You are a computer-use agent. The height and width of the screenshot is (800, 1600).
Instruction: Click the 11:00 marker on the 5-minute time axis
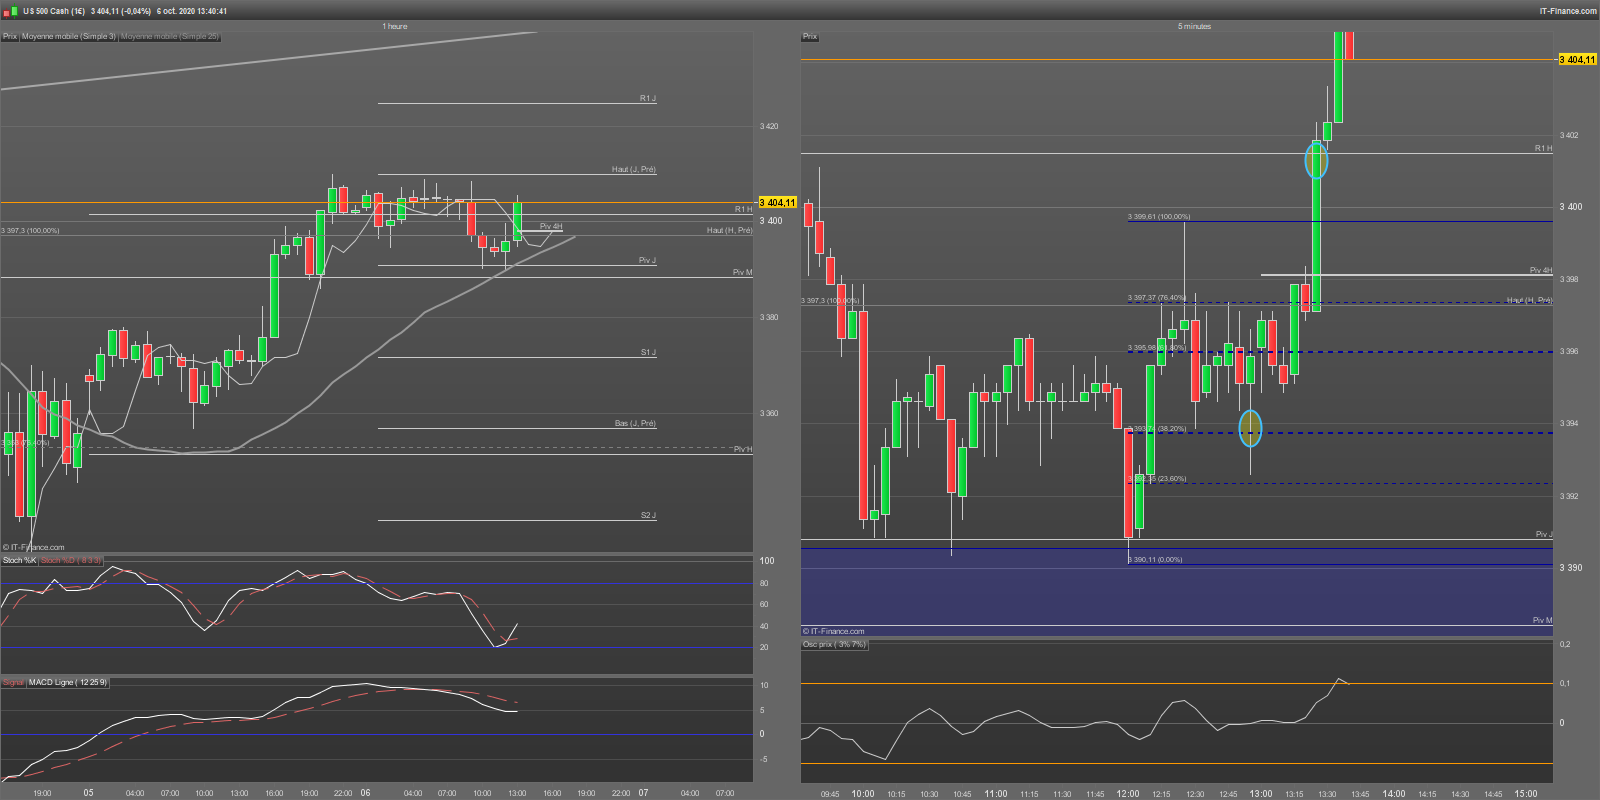pos(995,794)
